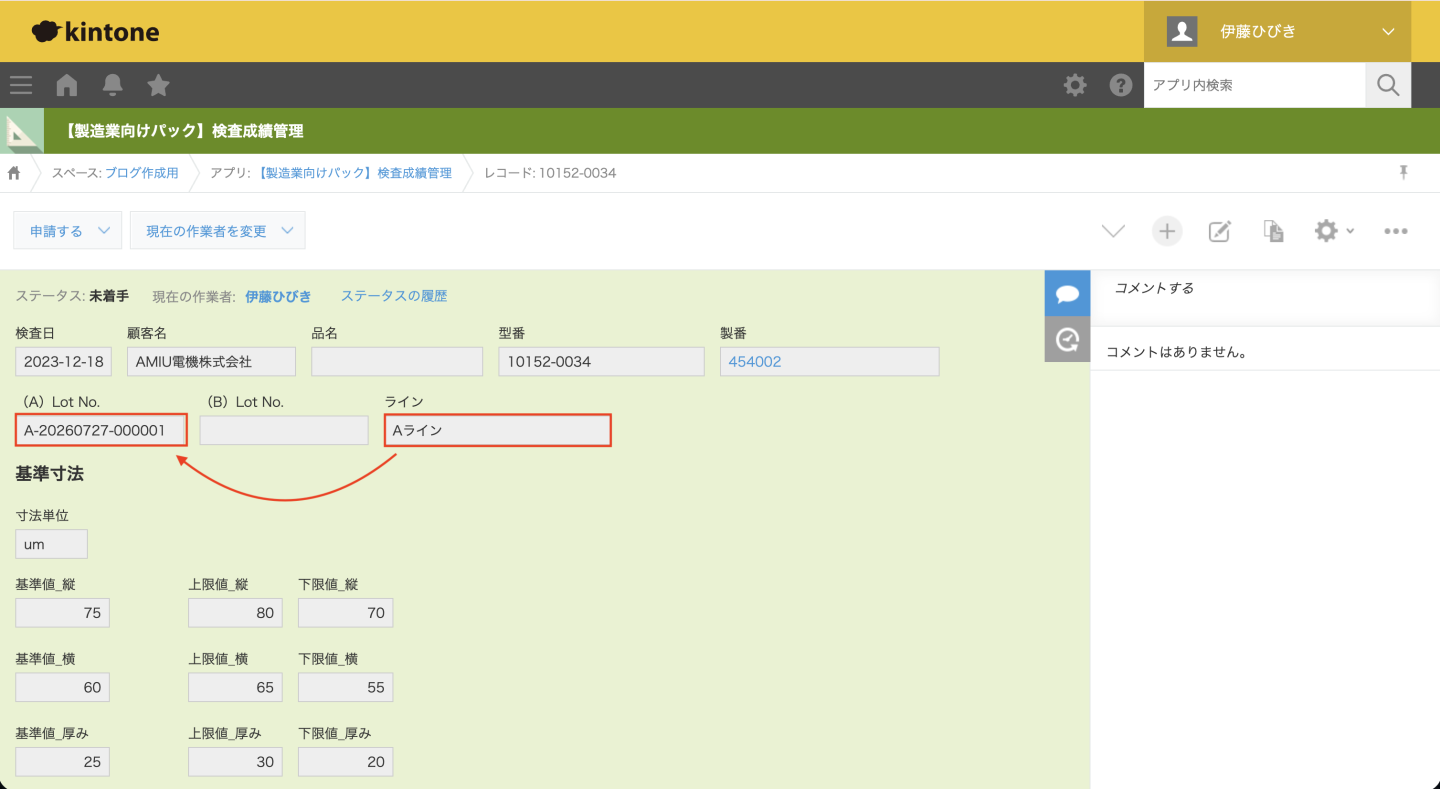Open 【製造業向けパック】検査成績管理 breadcrumb link
This screenshot has height=789, width=1440.
pyautogui.click(x=355, y=173)
